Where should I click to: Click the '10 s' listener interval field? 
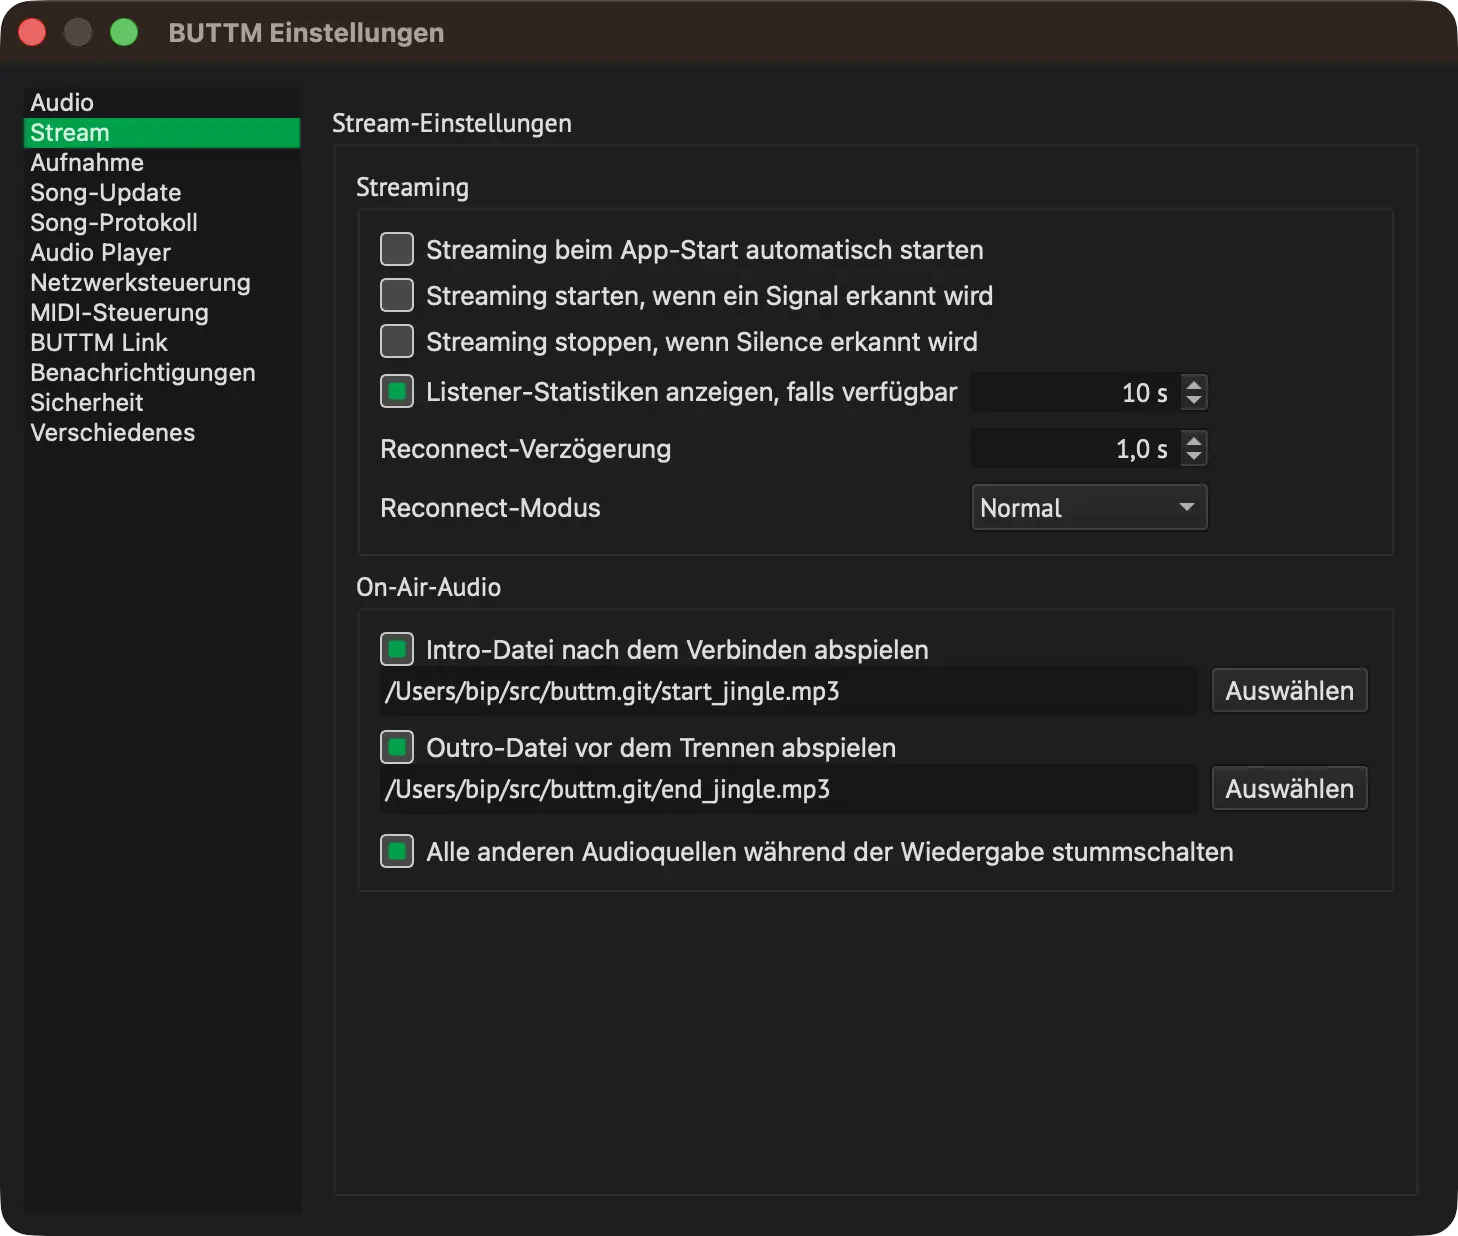click(x=1076, y=392)
